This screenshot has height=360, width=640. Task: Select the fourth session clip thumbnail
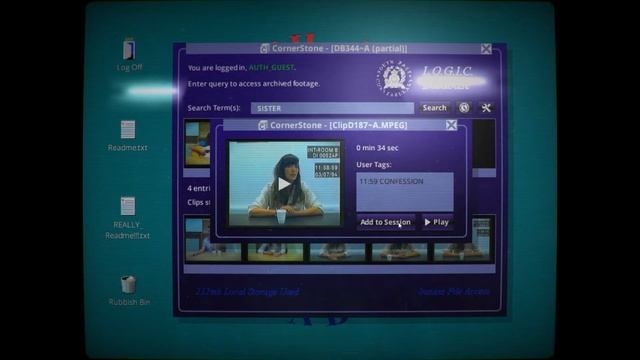point(400,251)
